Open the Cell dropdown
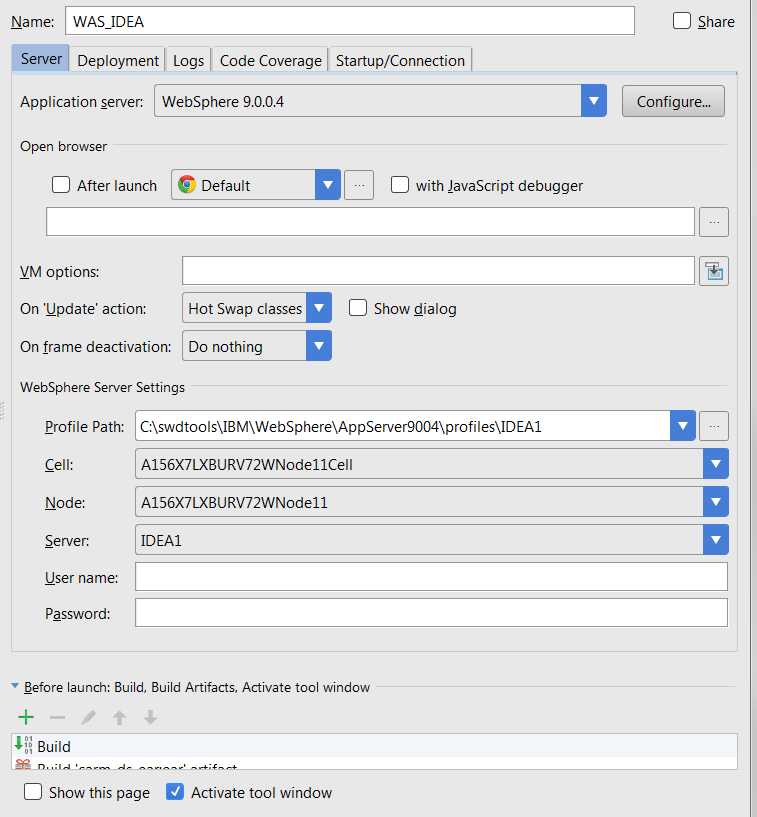 (715, 464)
